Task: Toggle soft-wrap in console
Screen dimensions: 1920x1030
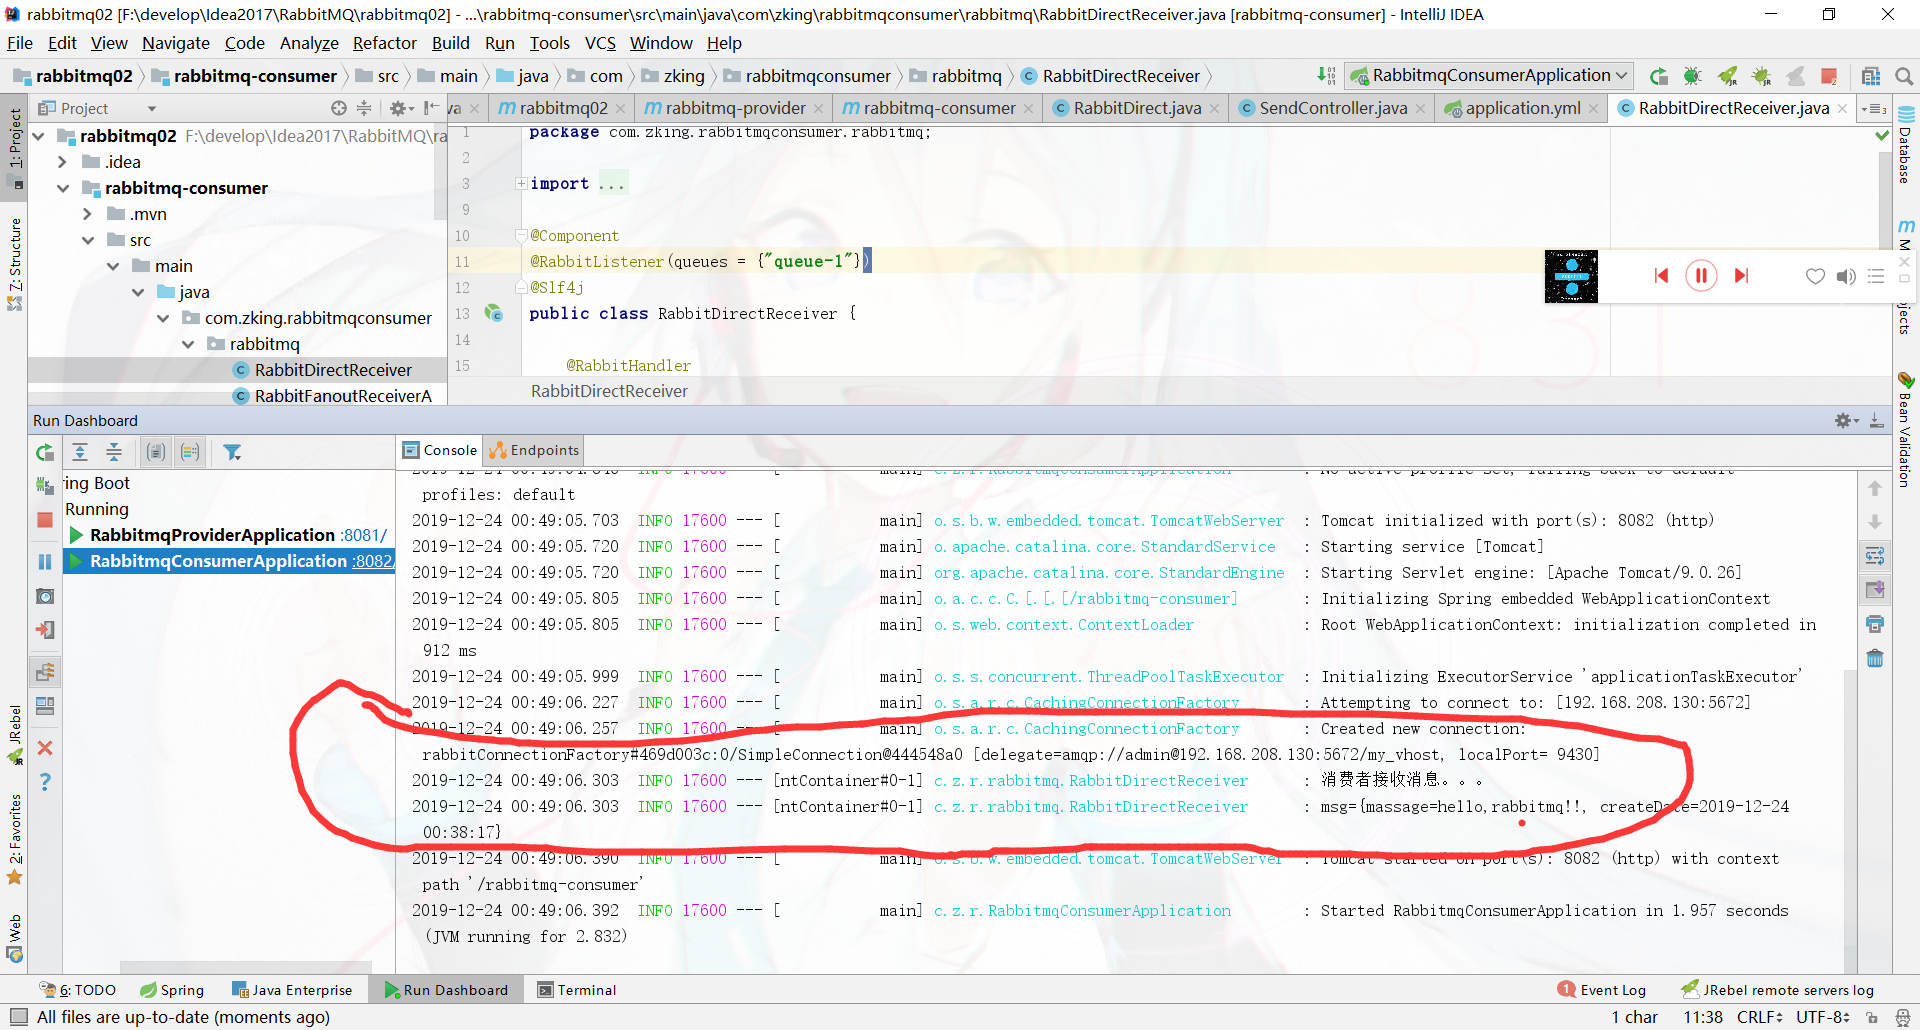Action: pyautogui.click(x=1875, y=556)
